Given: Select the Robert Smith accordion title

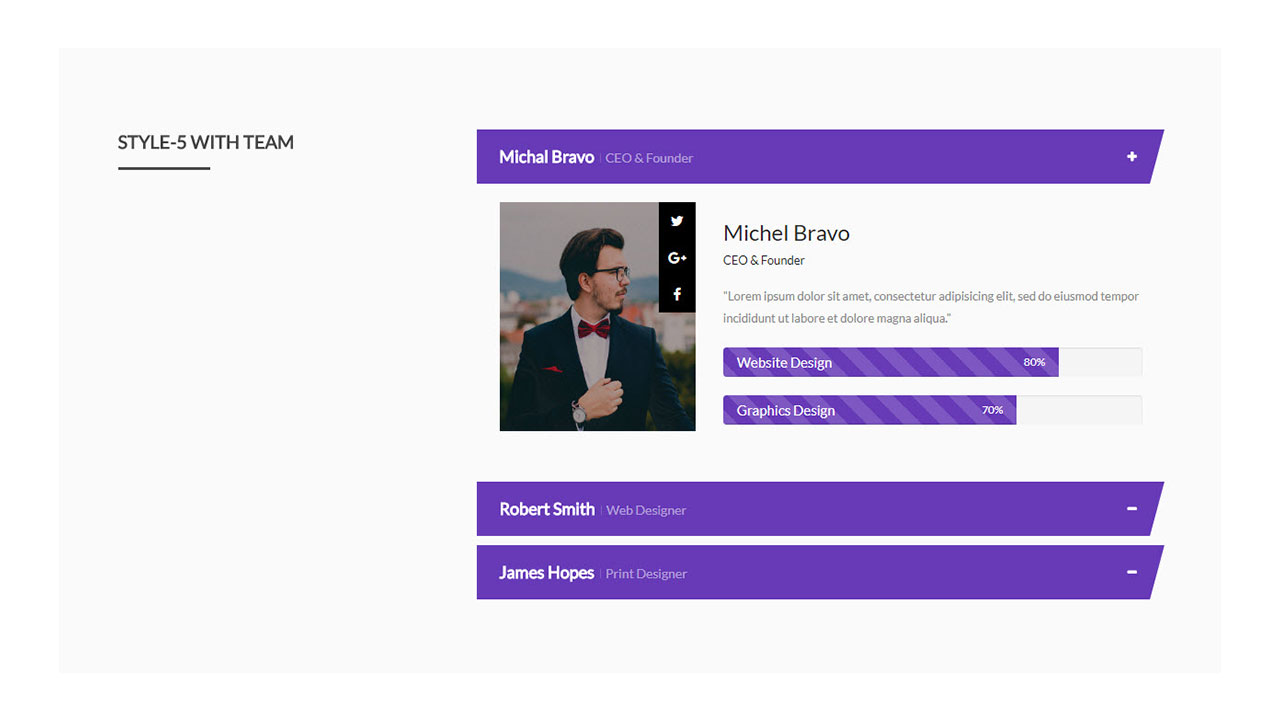Looking at the screenshot, I should (x=547, y=509).
